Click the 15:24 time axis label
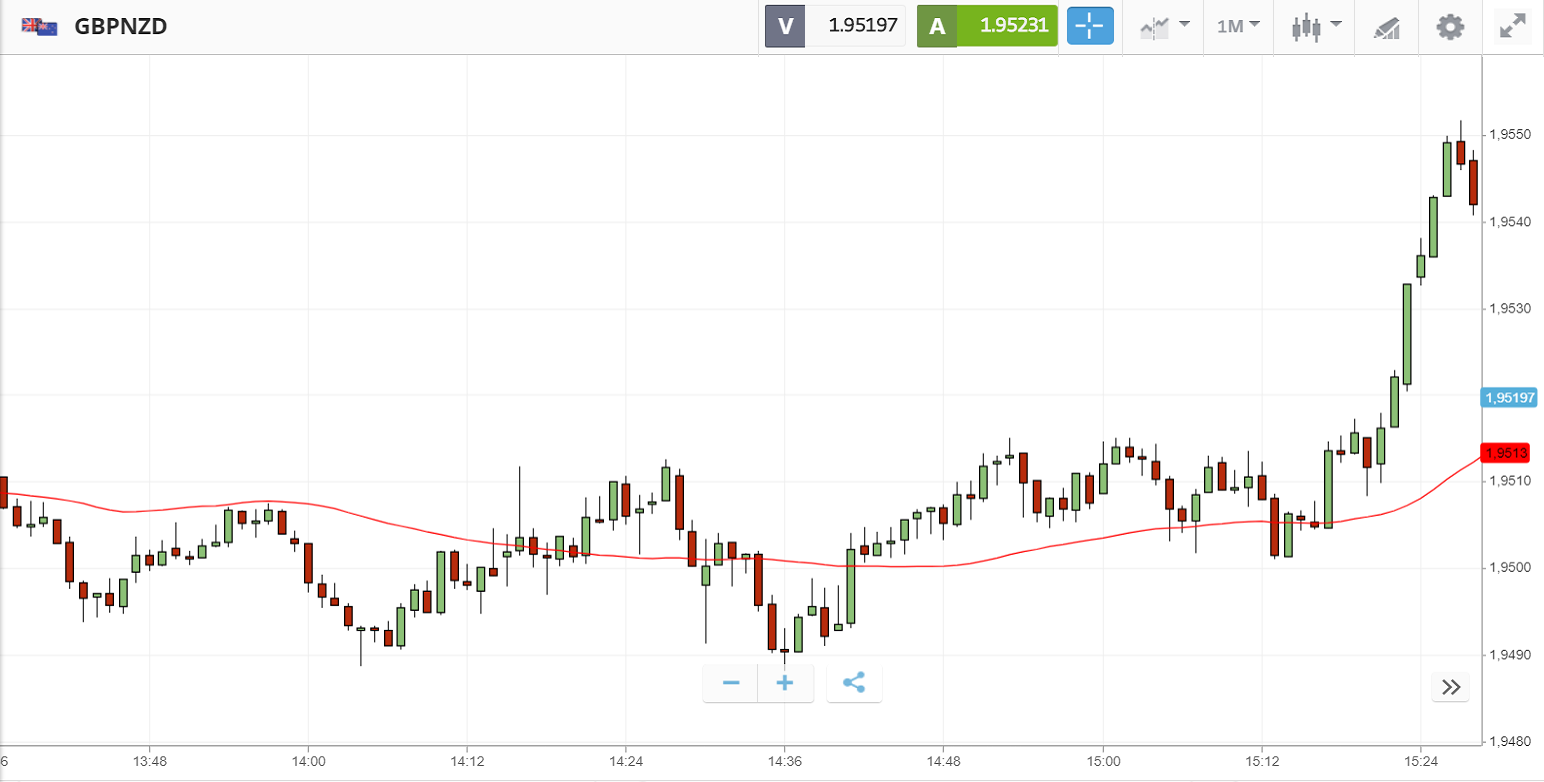Image resolution: width=1544 pixels, height=782 pixels. [1421, 761]
